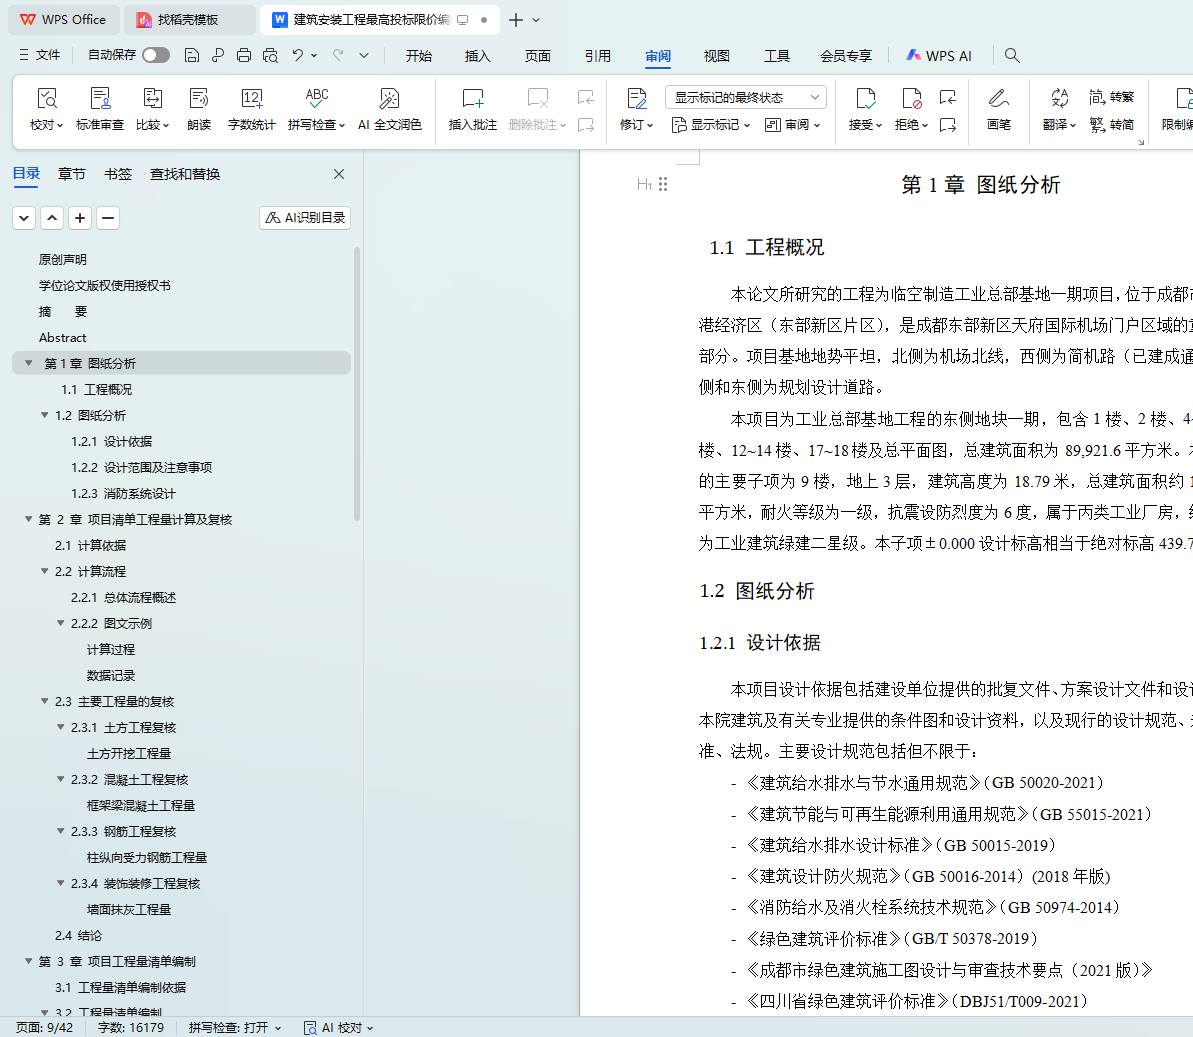Image resolution: width=1193 pixels, height=1037 pixels.
Task: Toggle the 自动保存 autosave switch
Action: tap(155, 55)
